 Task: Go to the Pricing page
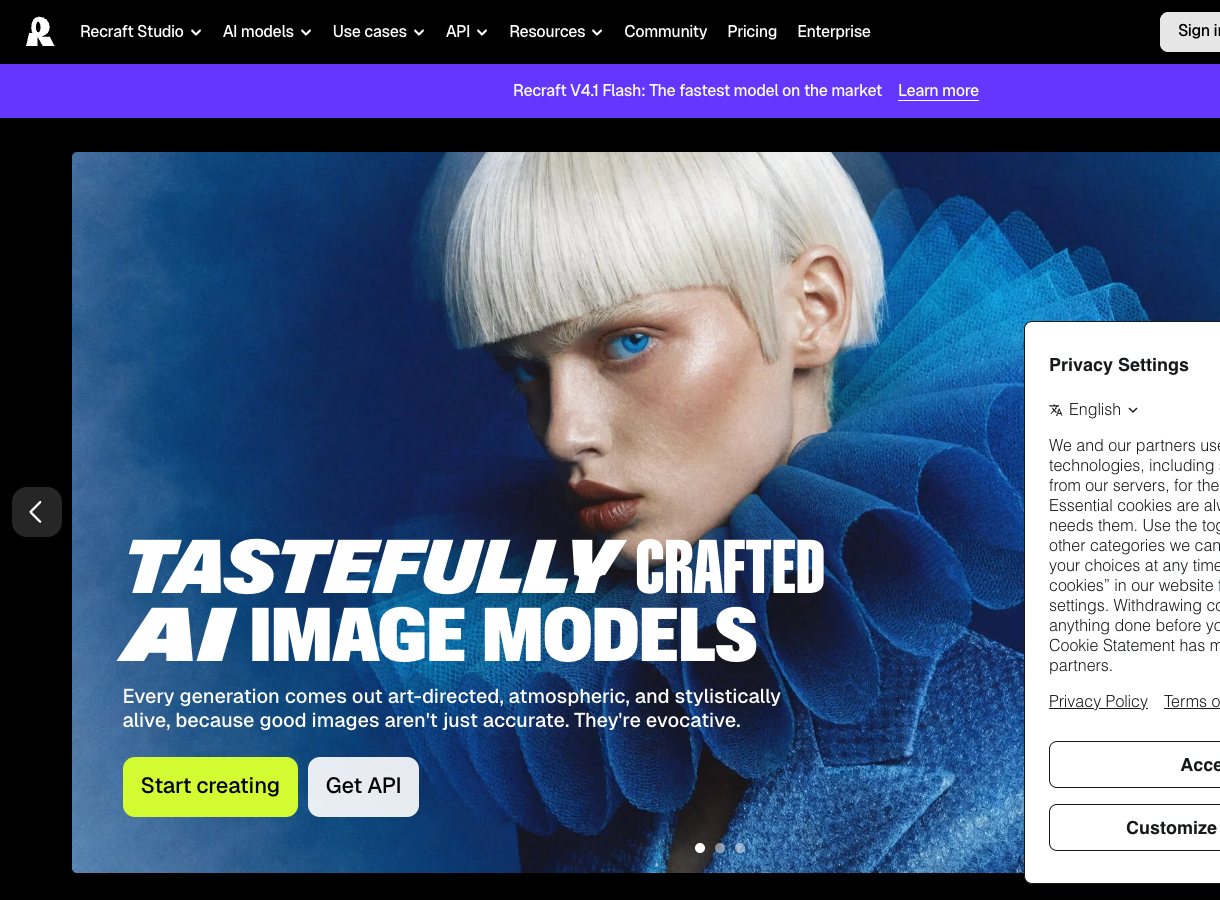click(752, 32)
